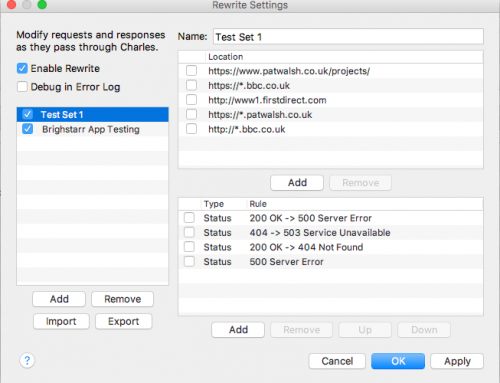This screenshot has width=500, height=383.
Task: Apply the rewrite settings
Action: 457,361
